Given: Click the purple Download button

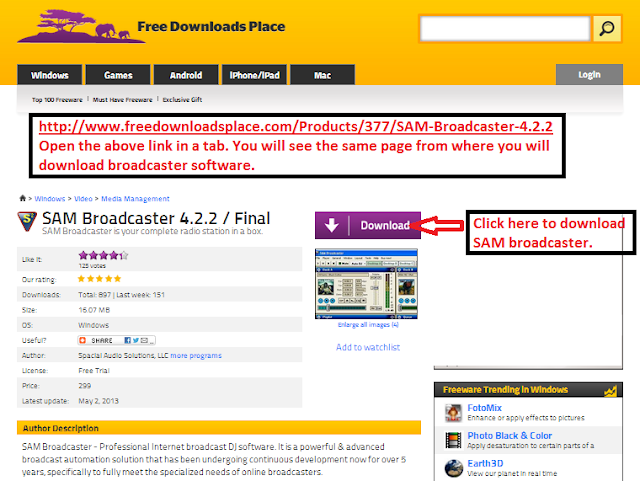Looking at the screenshot, I should [x=368, y=225].
